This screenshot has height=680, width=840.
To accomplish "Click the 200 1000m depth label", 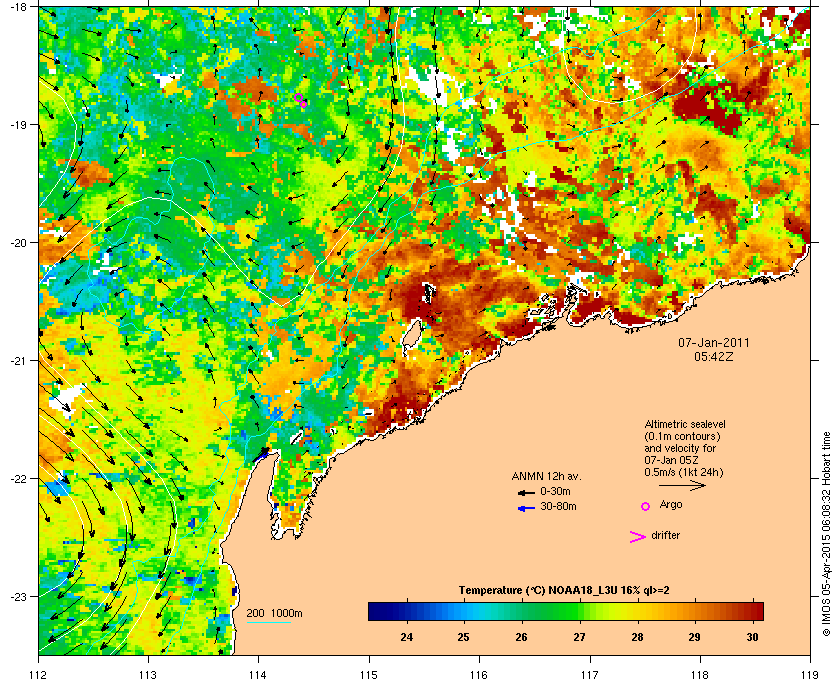I will [274, 614].
